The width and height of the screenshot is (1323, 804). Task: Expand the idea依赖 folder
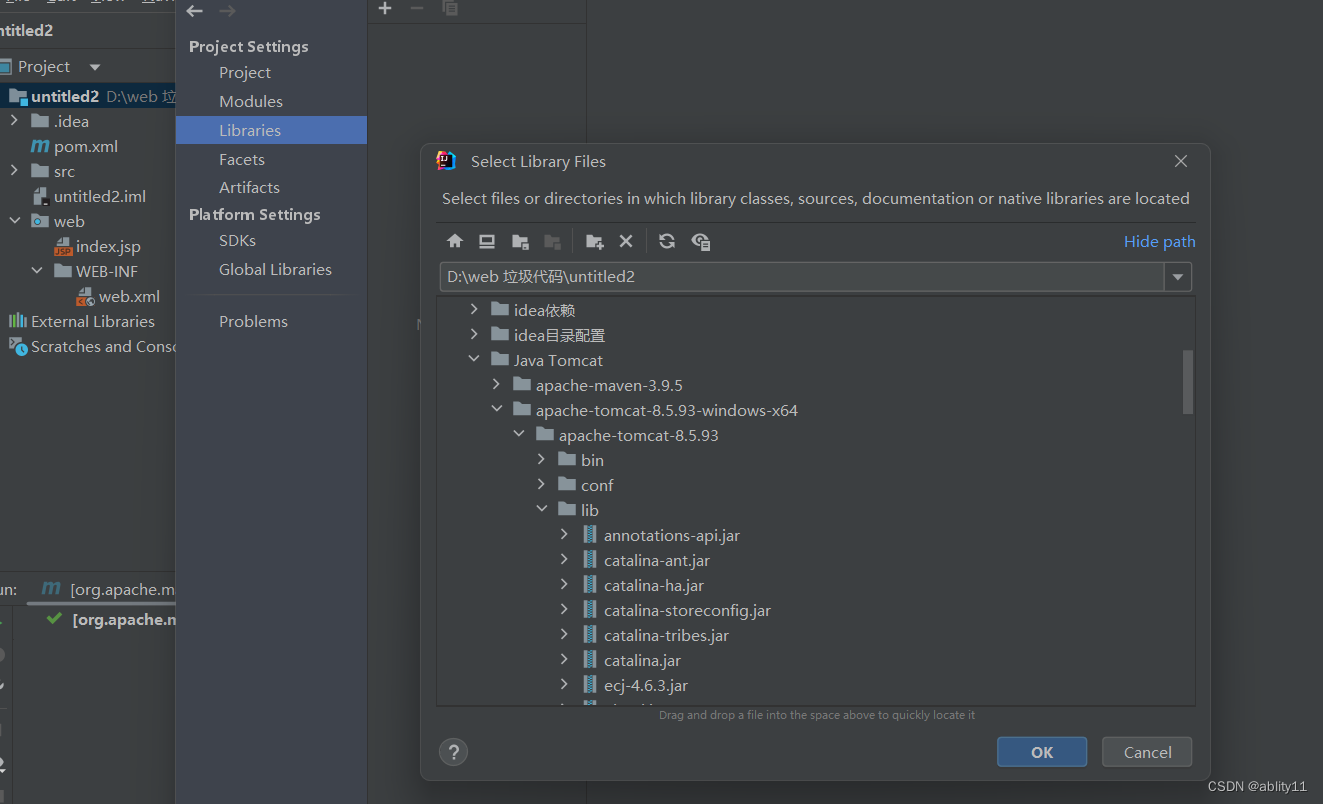click(474, 310)
